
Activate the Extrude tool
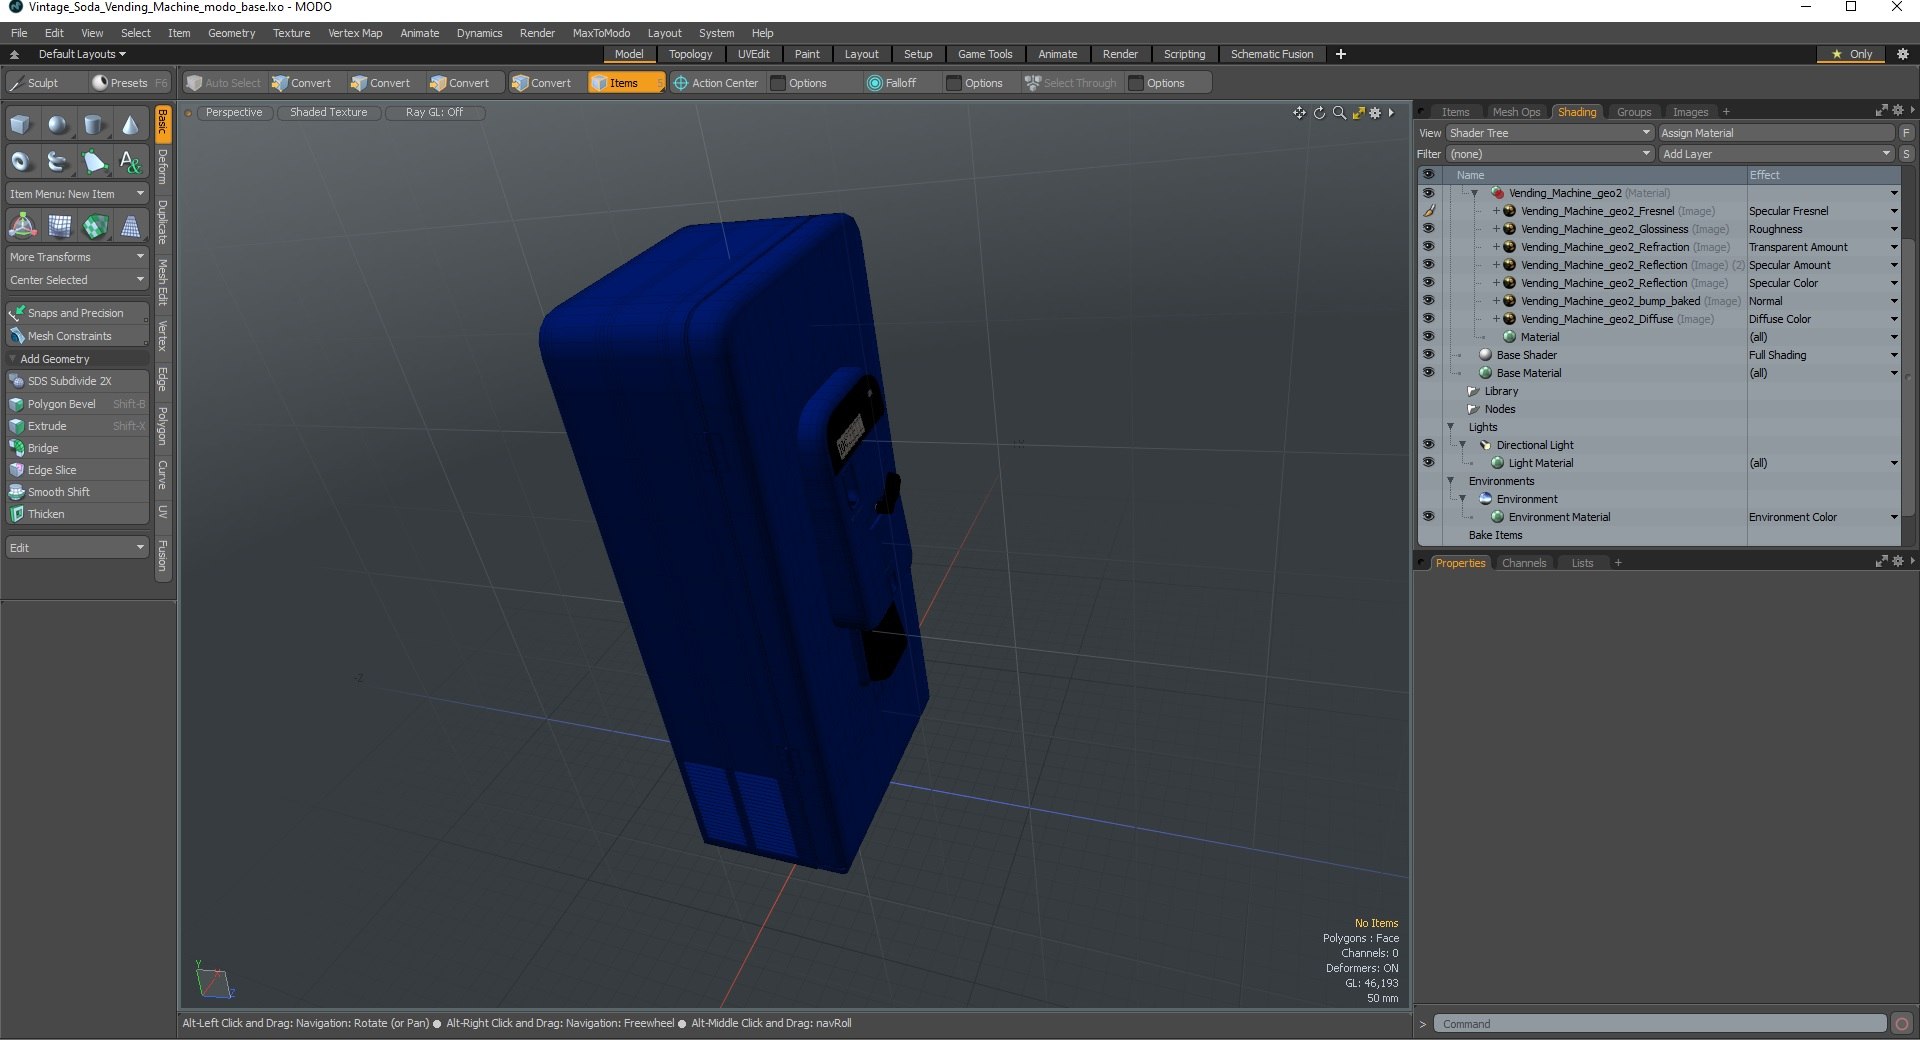(77, 426)
